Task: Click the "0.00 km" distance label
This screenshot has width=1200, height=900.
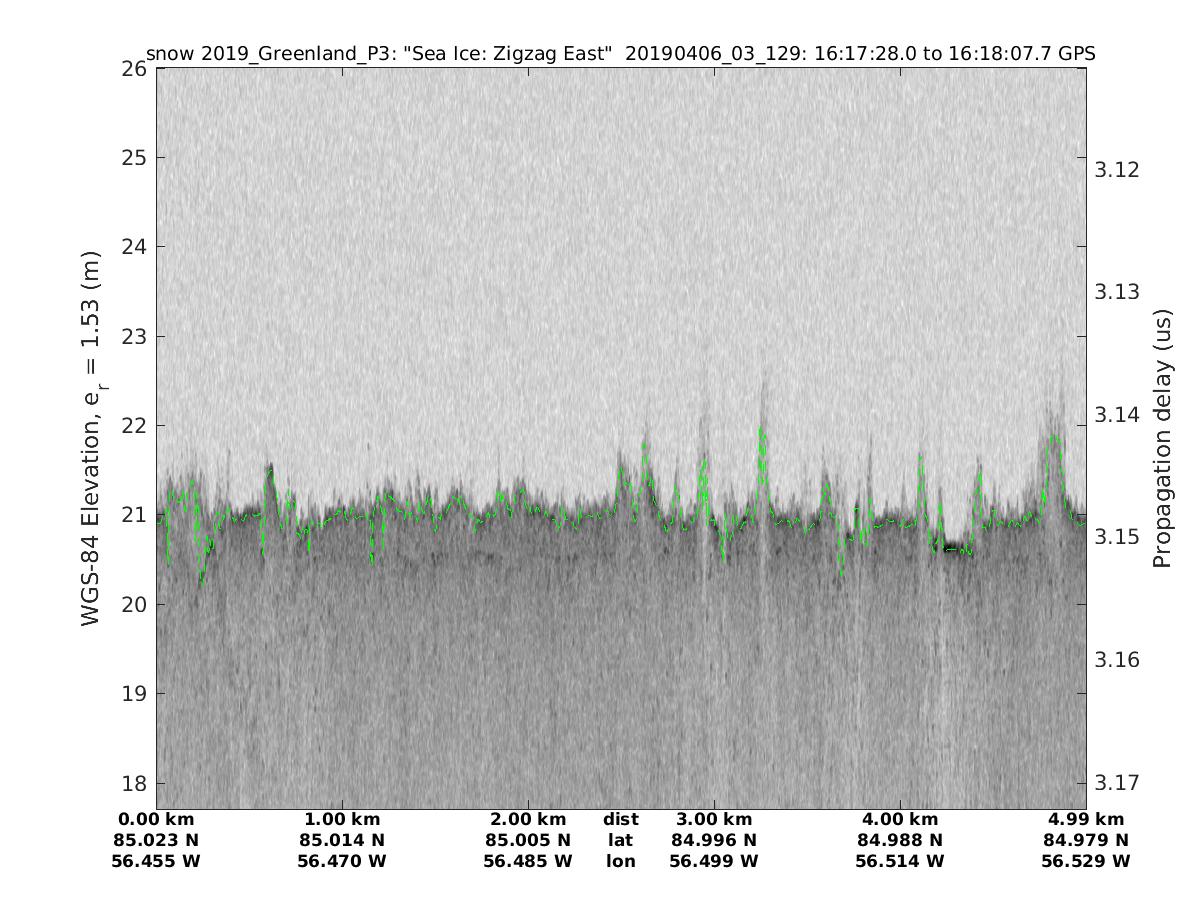Action: pyautogui.click(x=156, y=819)
